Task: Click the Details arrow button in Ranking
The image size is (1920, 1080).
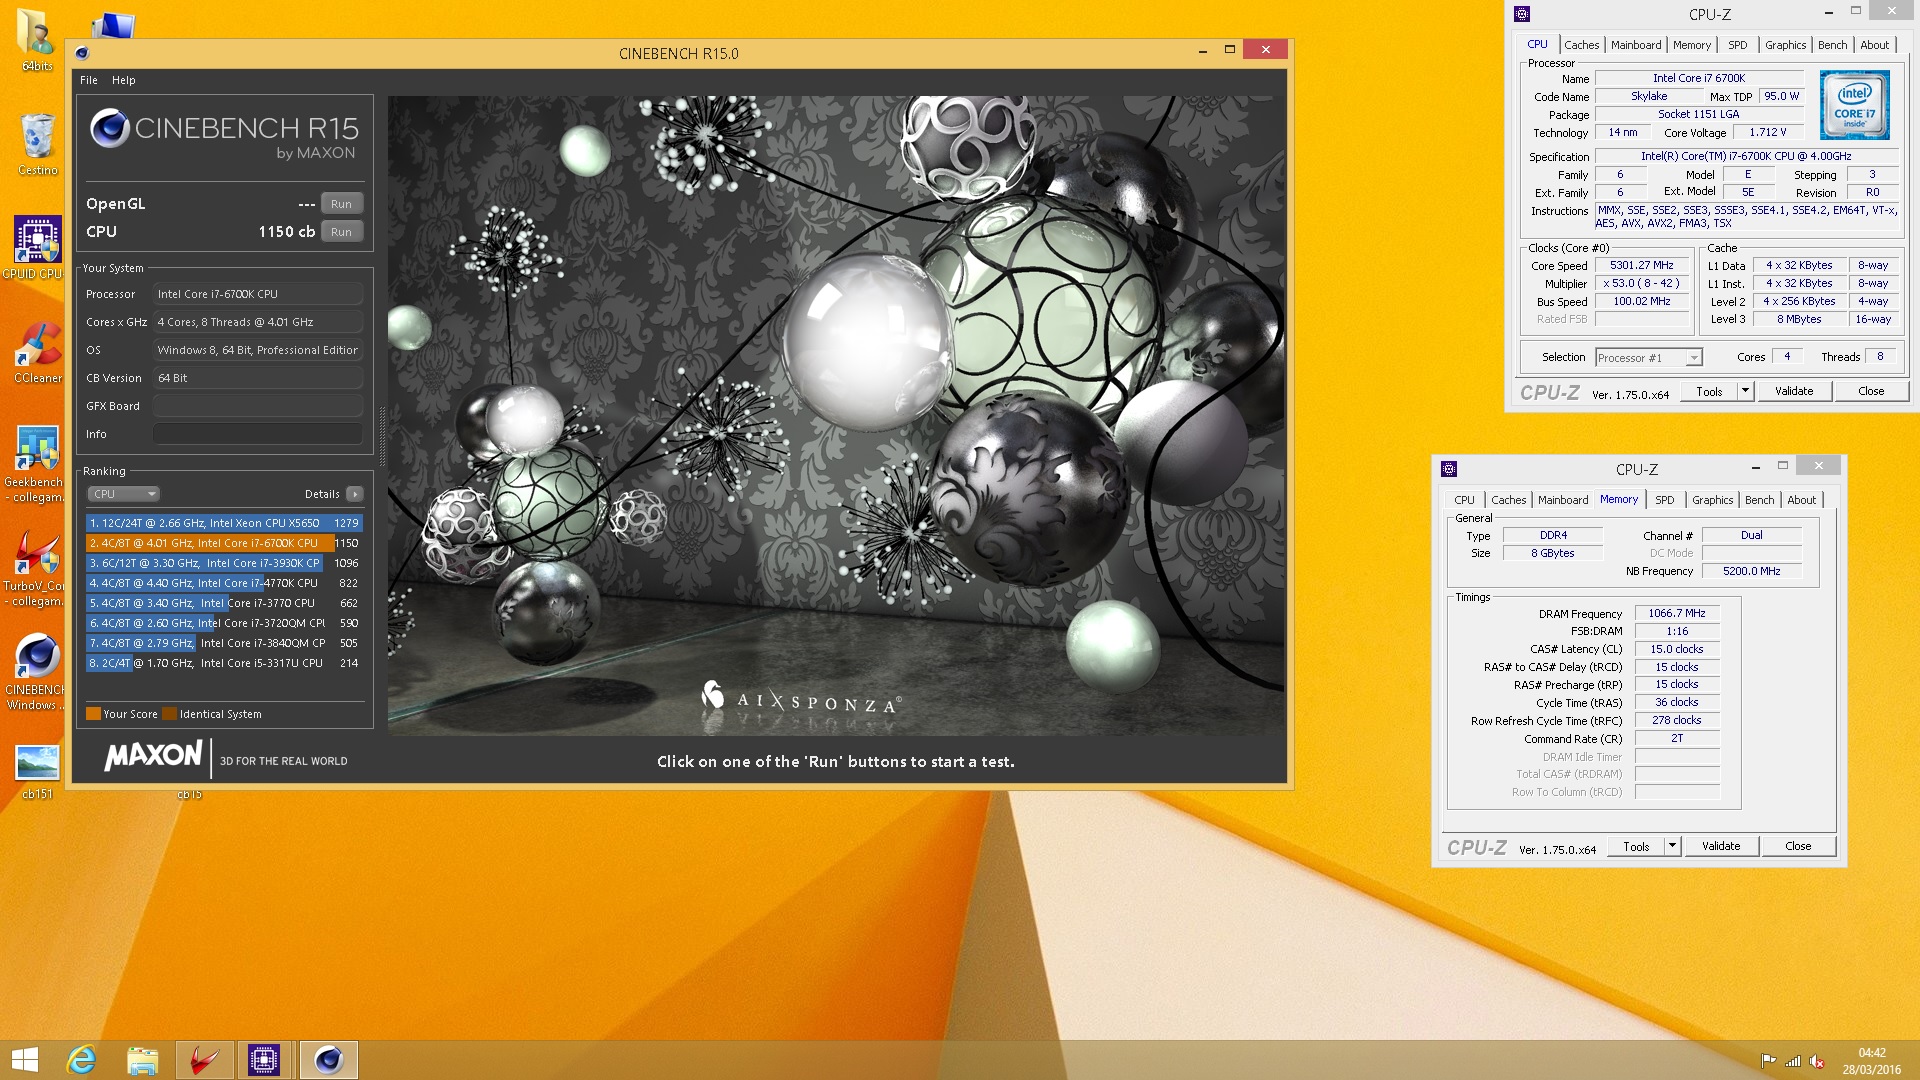Action: point(355,494)
